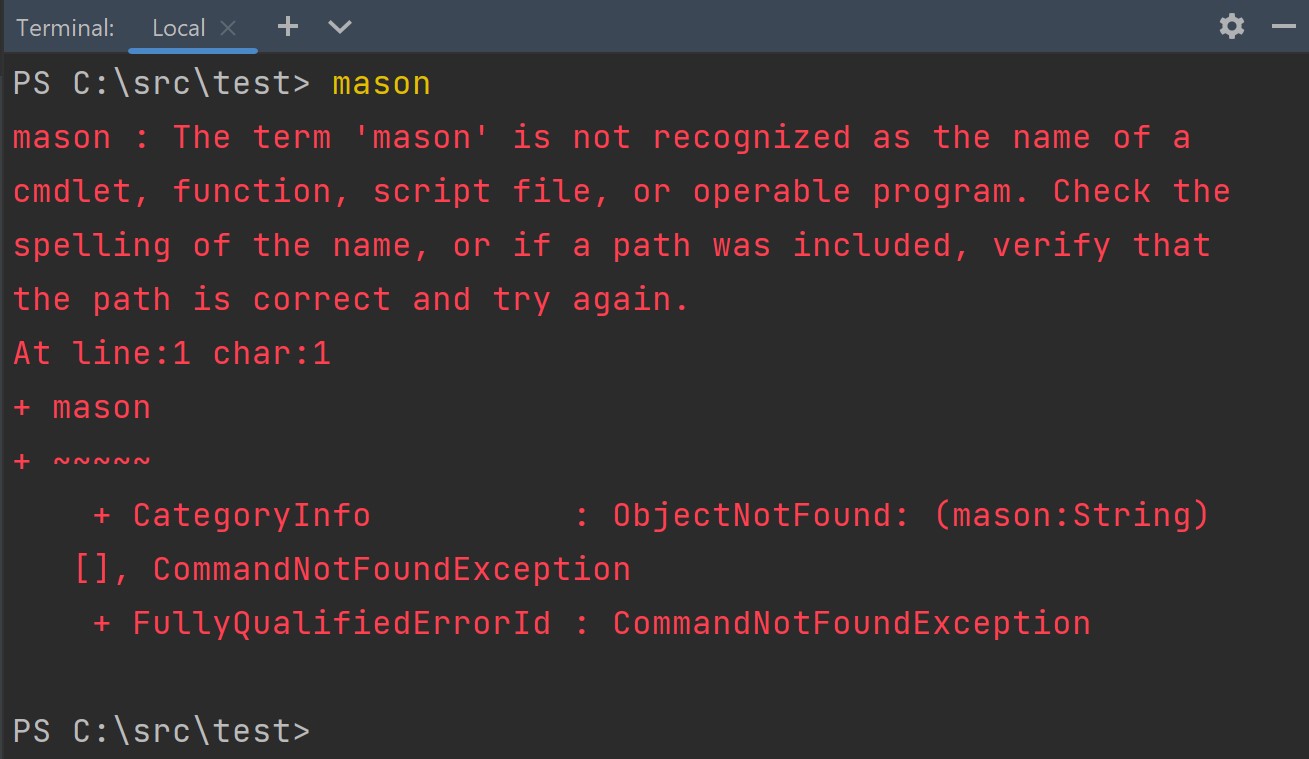Click the Terminal panel label
Screen dimensions: 1309x759
[x=64, y=28]
